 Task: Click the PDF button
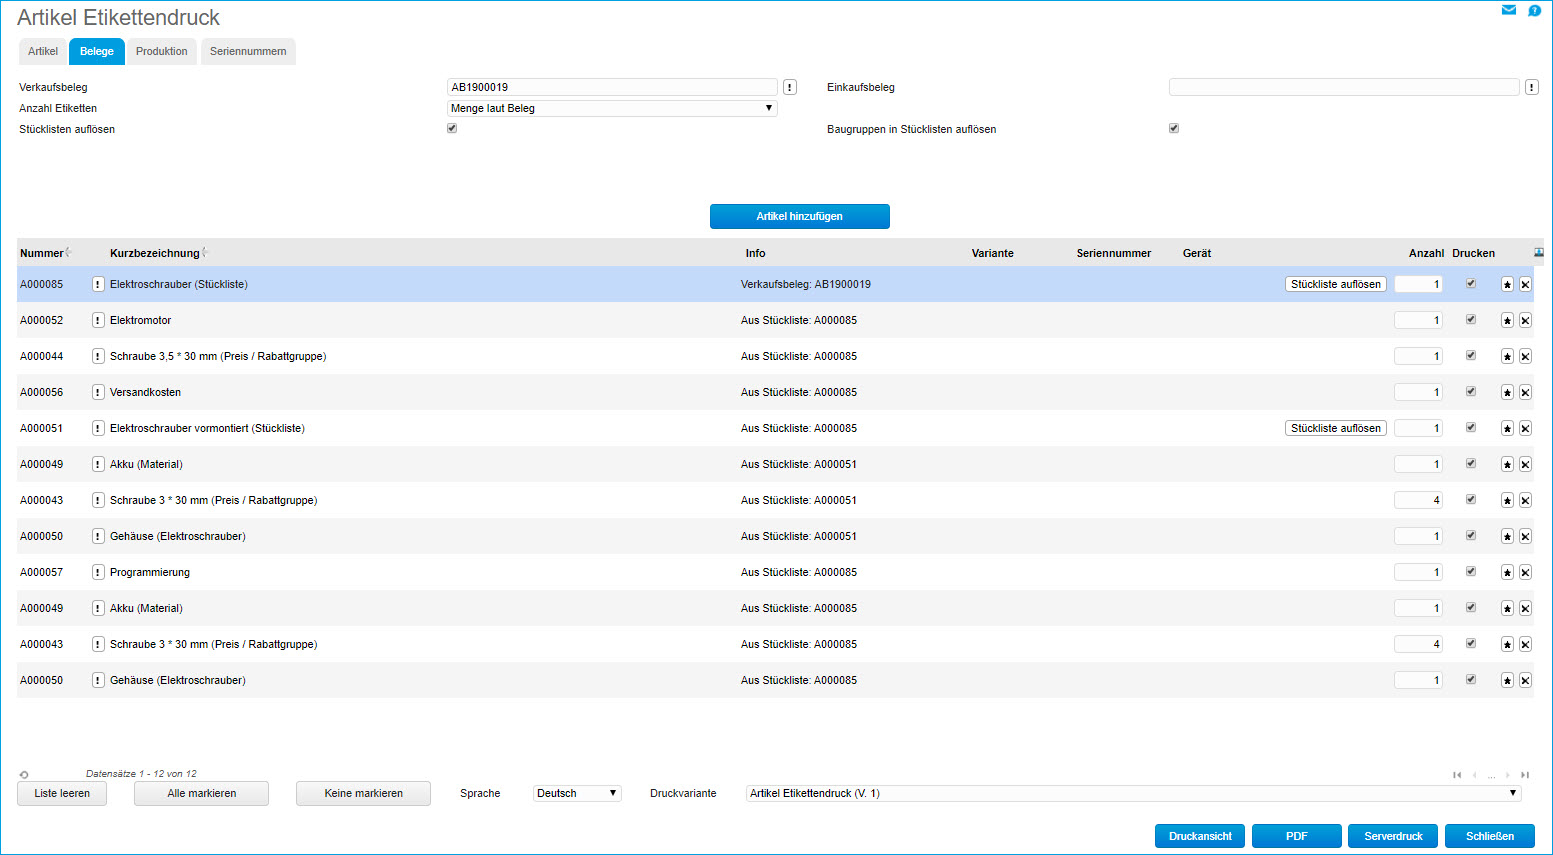1297,836
